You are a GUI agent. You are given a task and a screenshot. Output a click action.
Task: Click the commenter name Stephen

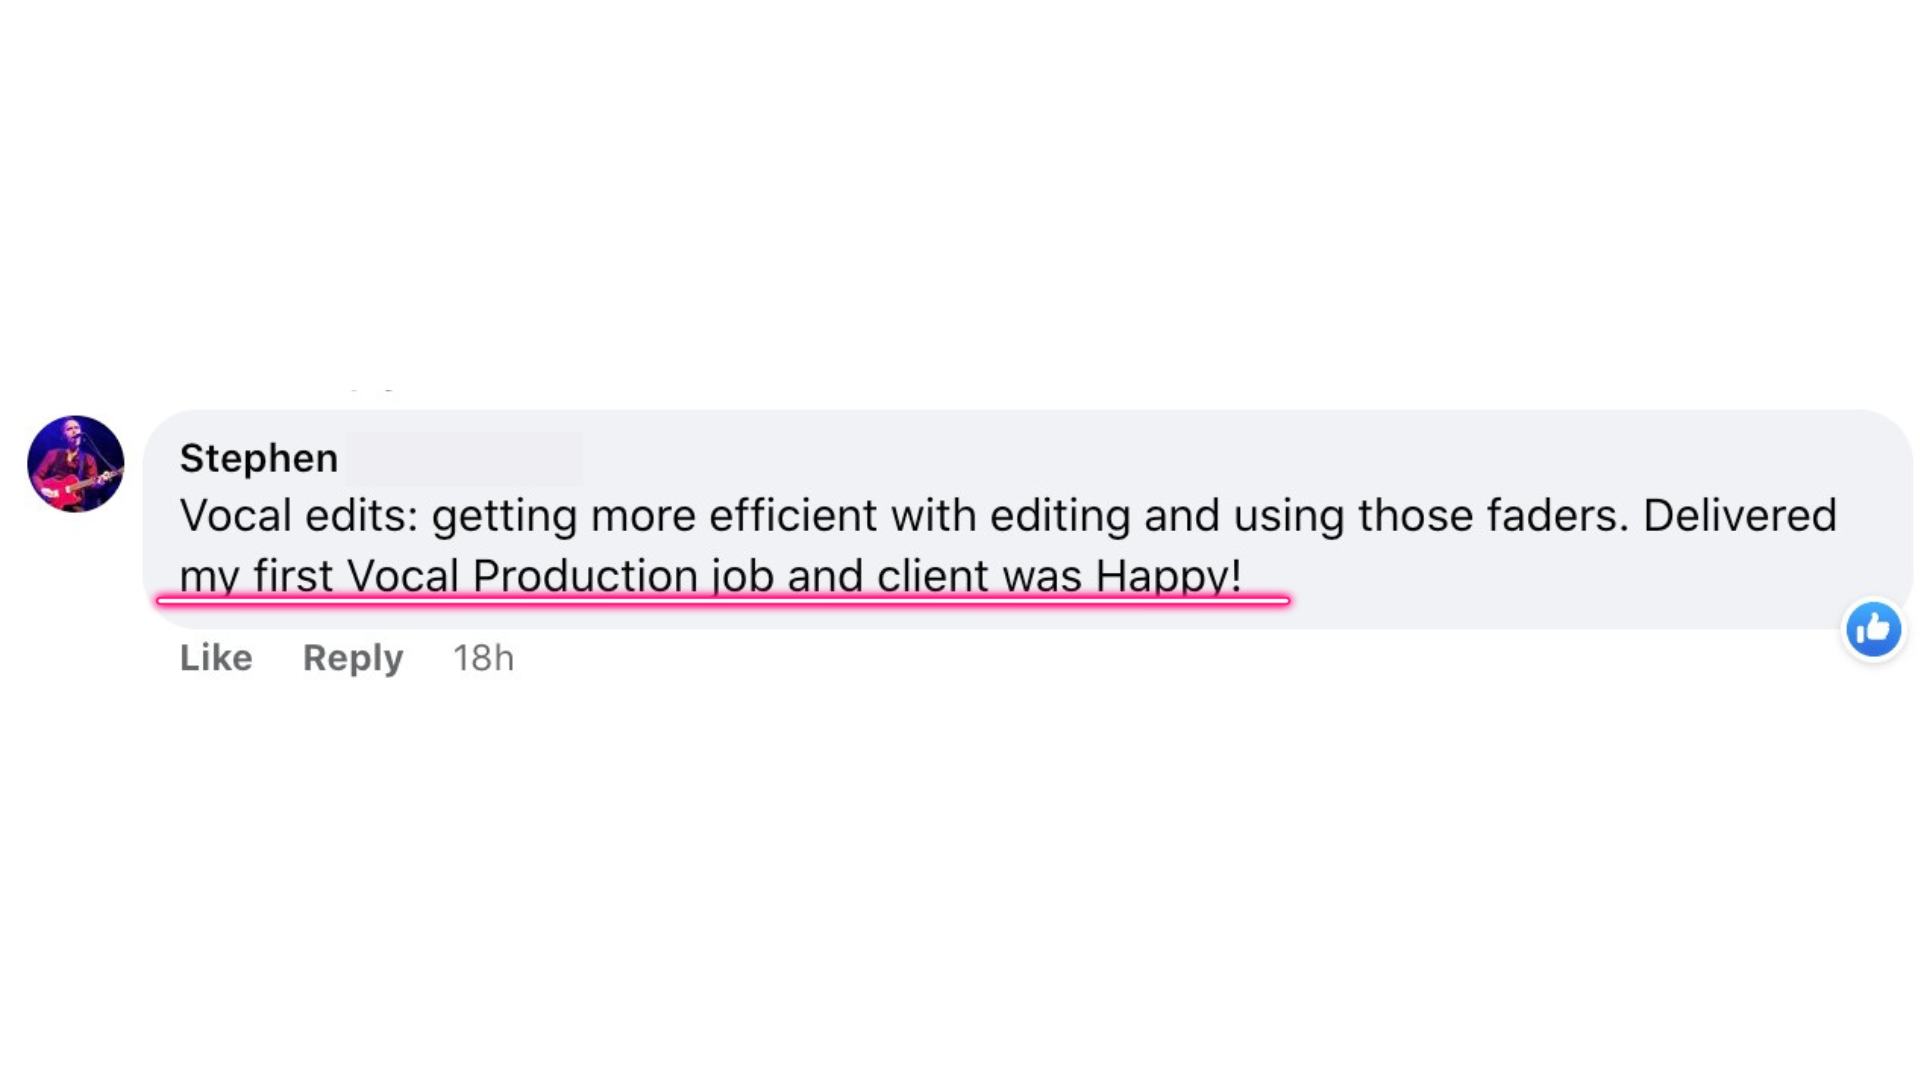coord(259,458)
